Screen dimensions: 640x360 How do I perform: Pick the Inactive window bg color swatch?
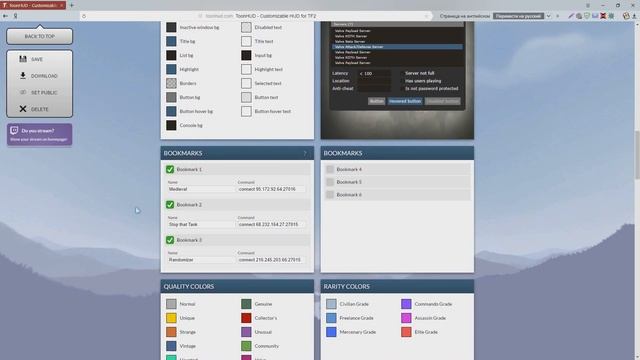171,27
